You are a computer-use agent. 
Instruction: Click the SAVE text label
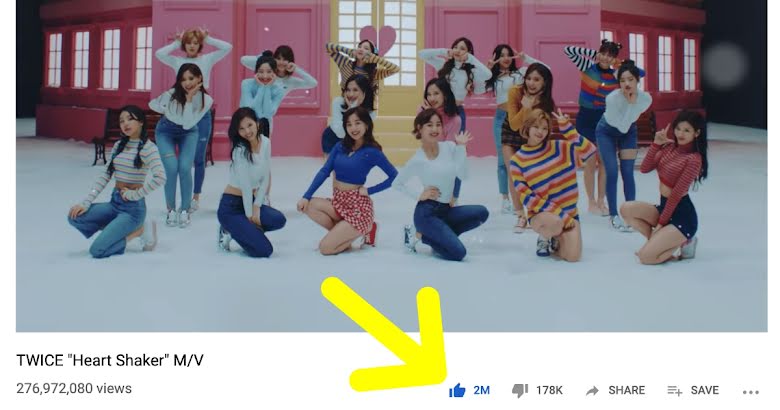coord(704,391)
